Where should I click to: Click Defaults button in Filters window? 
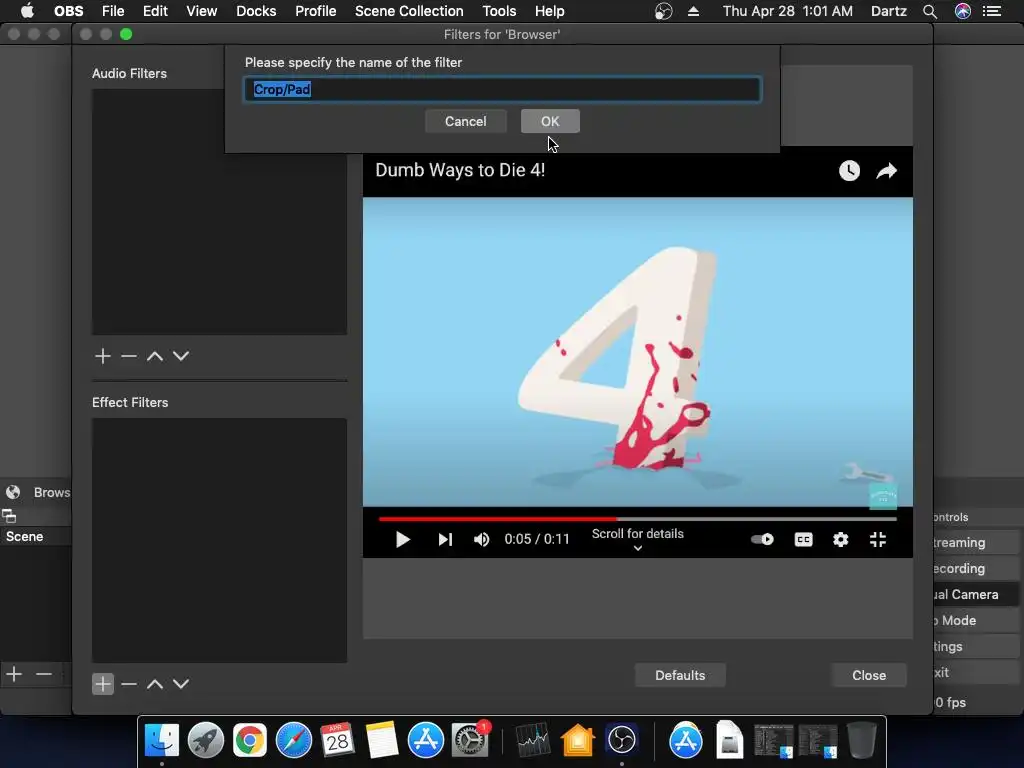tap(680, 675)
